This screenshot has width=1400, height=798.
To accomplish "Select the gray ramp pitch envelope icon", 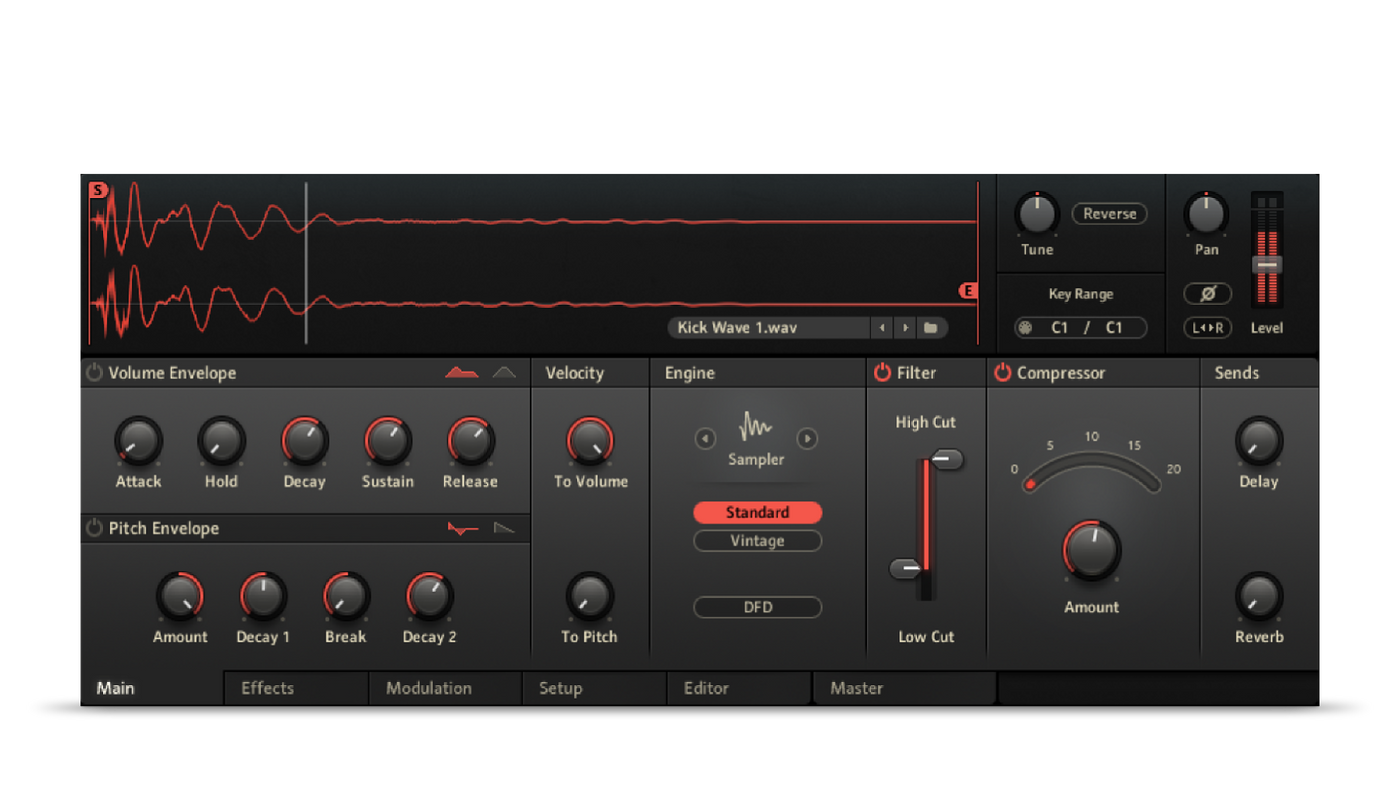I will 505,528.
